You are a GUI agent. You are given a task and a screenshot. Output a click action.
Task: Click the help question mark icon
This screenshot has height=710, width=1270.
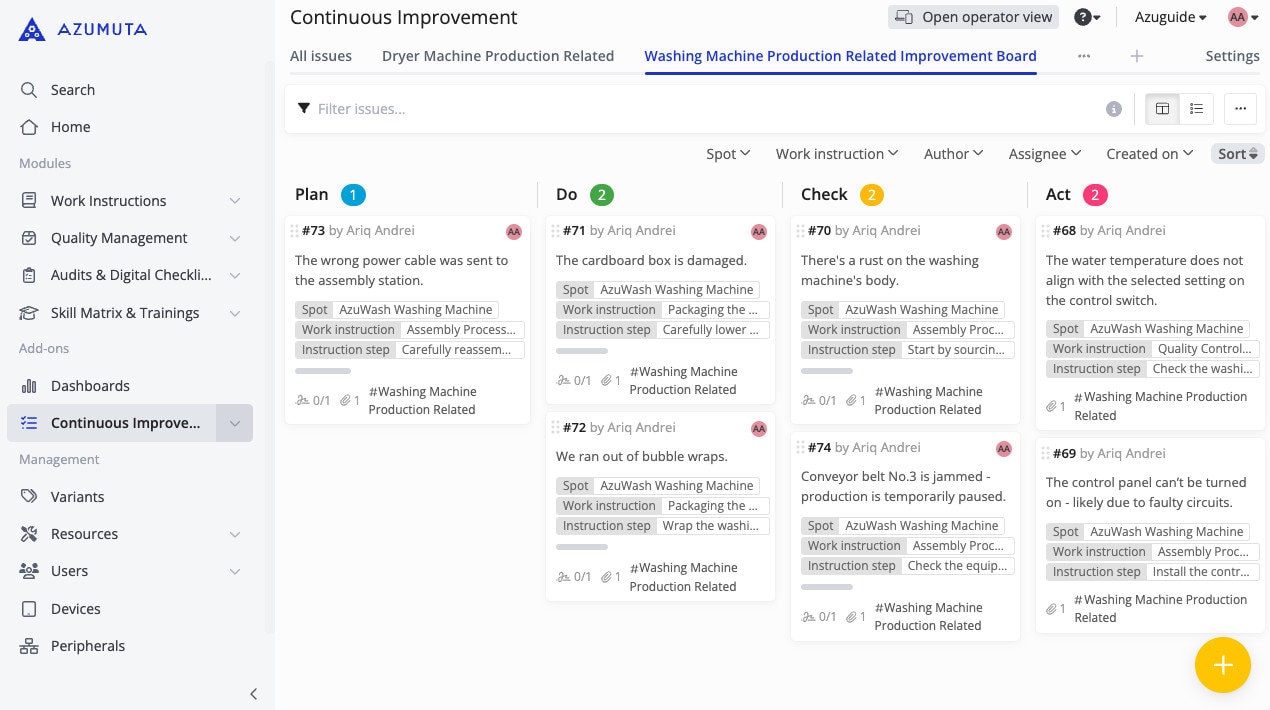(x=1082, y=17)
